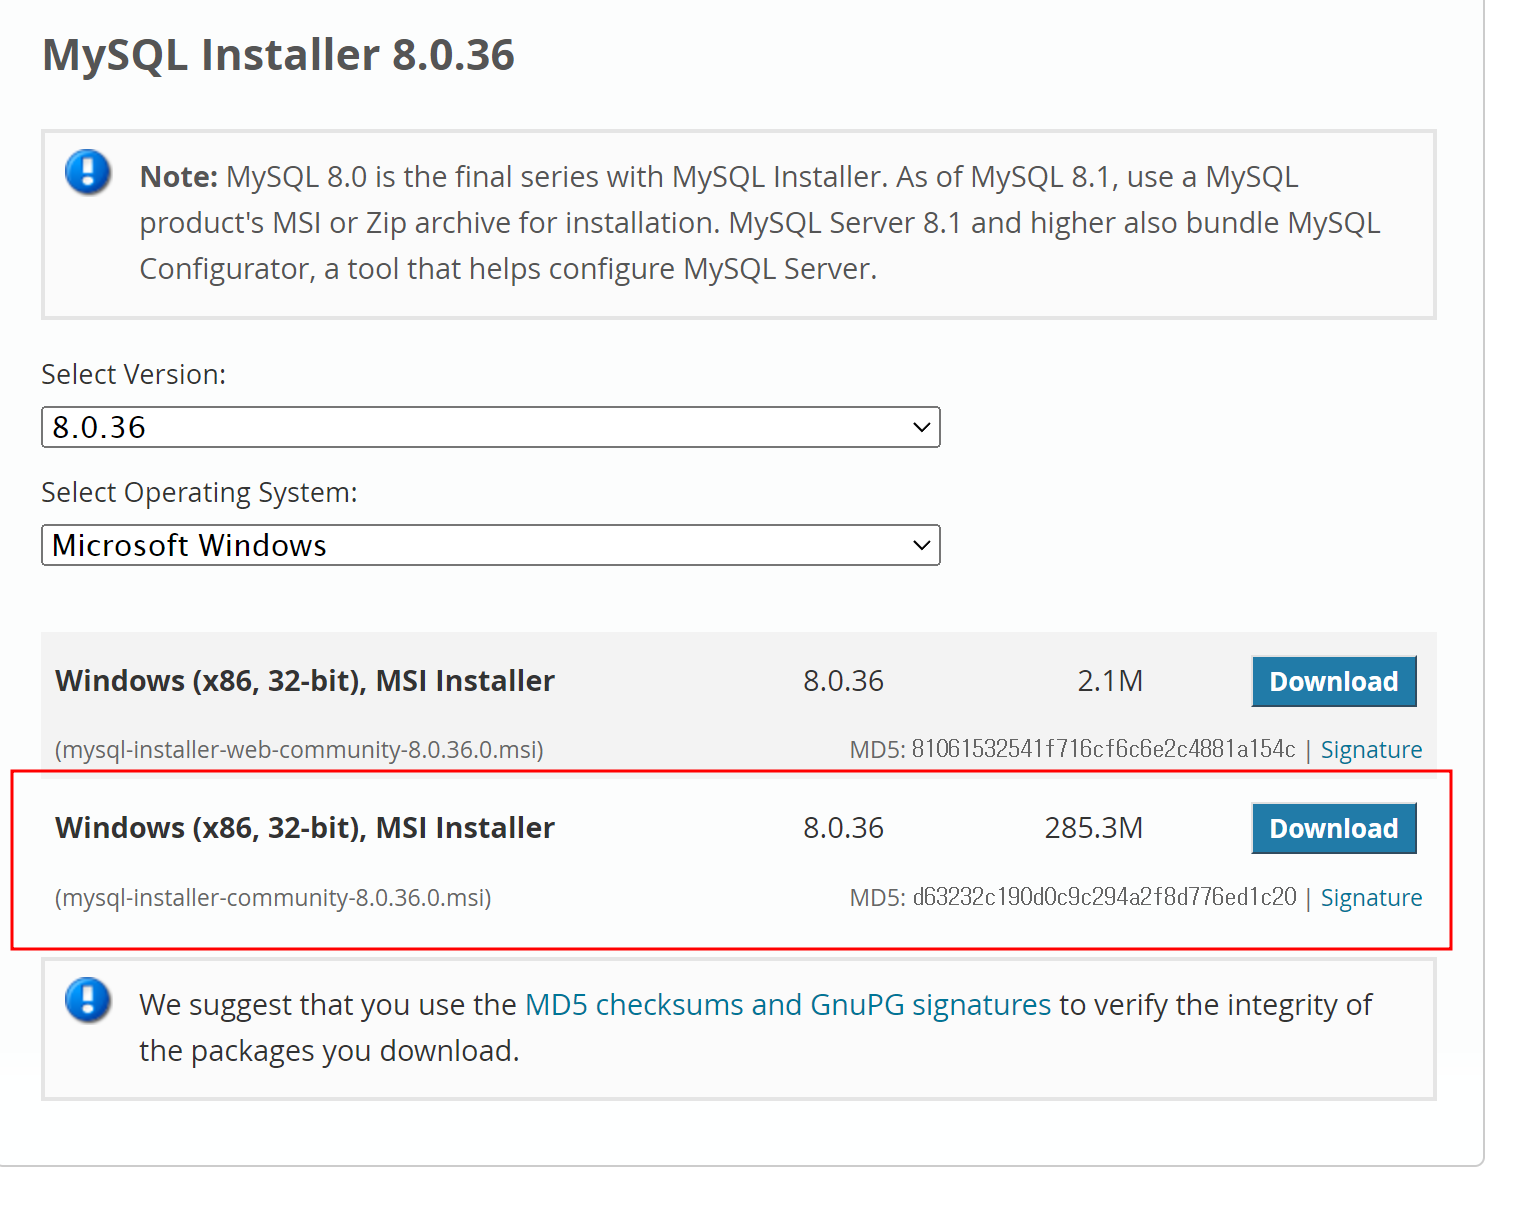Open the Select Version dropdown showing 8.0.36

coord(490,427)
